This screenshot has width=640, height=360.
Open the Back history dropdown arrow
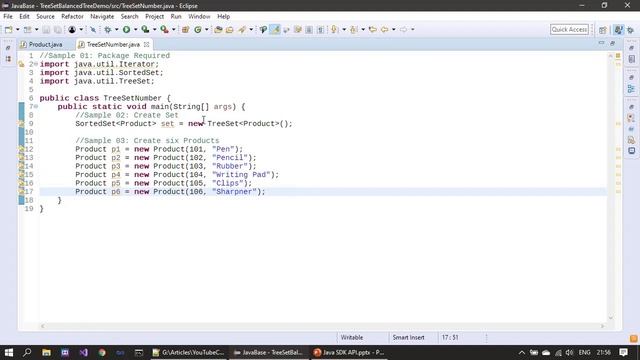coord(393,29)
